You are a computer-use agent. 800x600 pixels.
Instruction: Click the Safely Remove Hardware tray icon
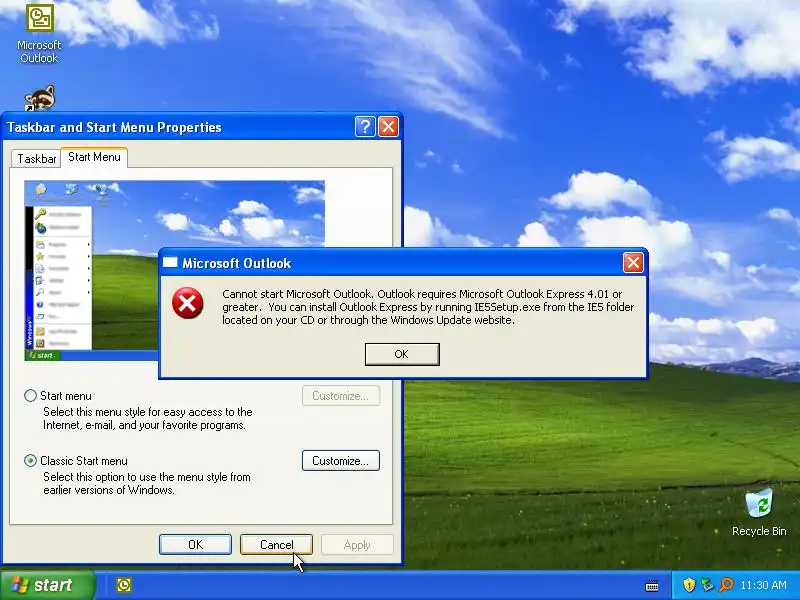tap(707, 585)
